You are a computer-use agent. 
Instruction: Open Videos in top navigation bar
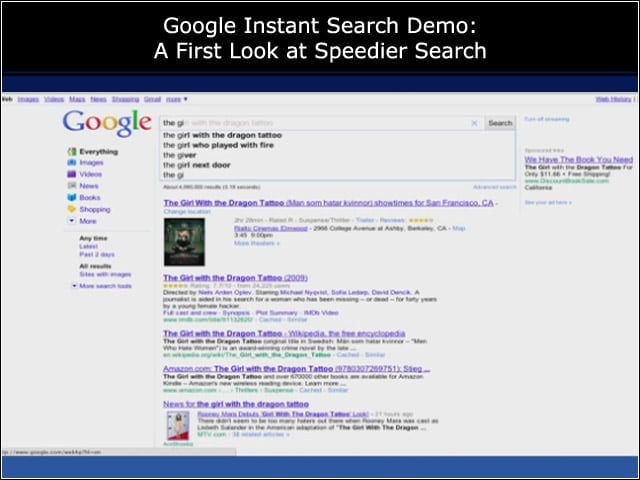click(x=54, y=99)
